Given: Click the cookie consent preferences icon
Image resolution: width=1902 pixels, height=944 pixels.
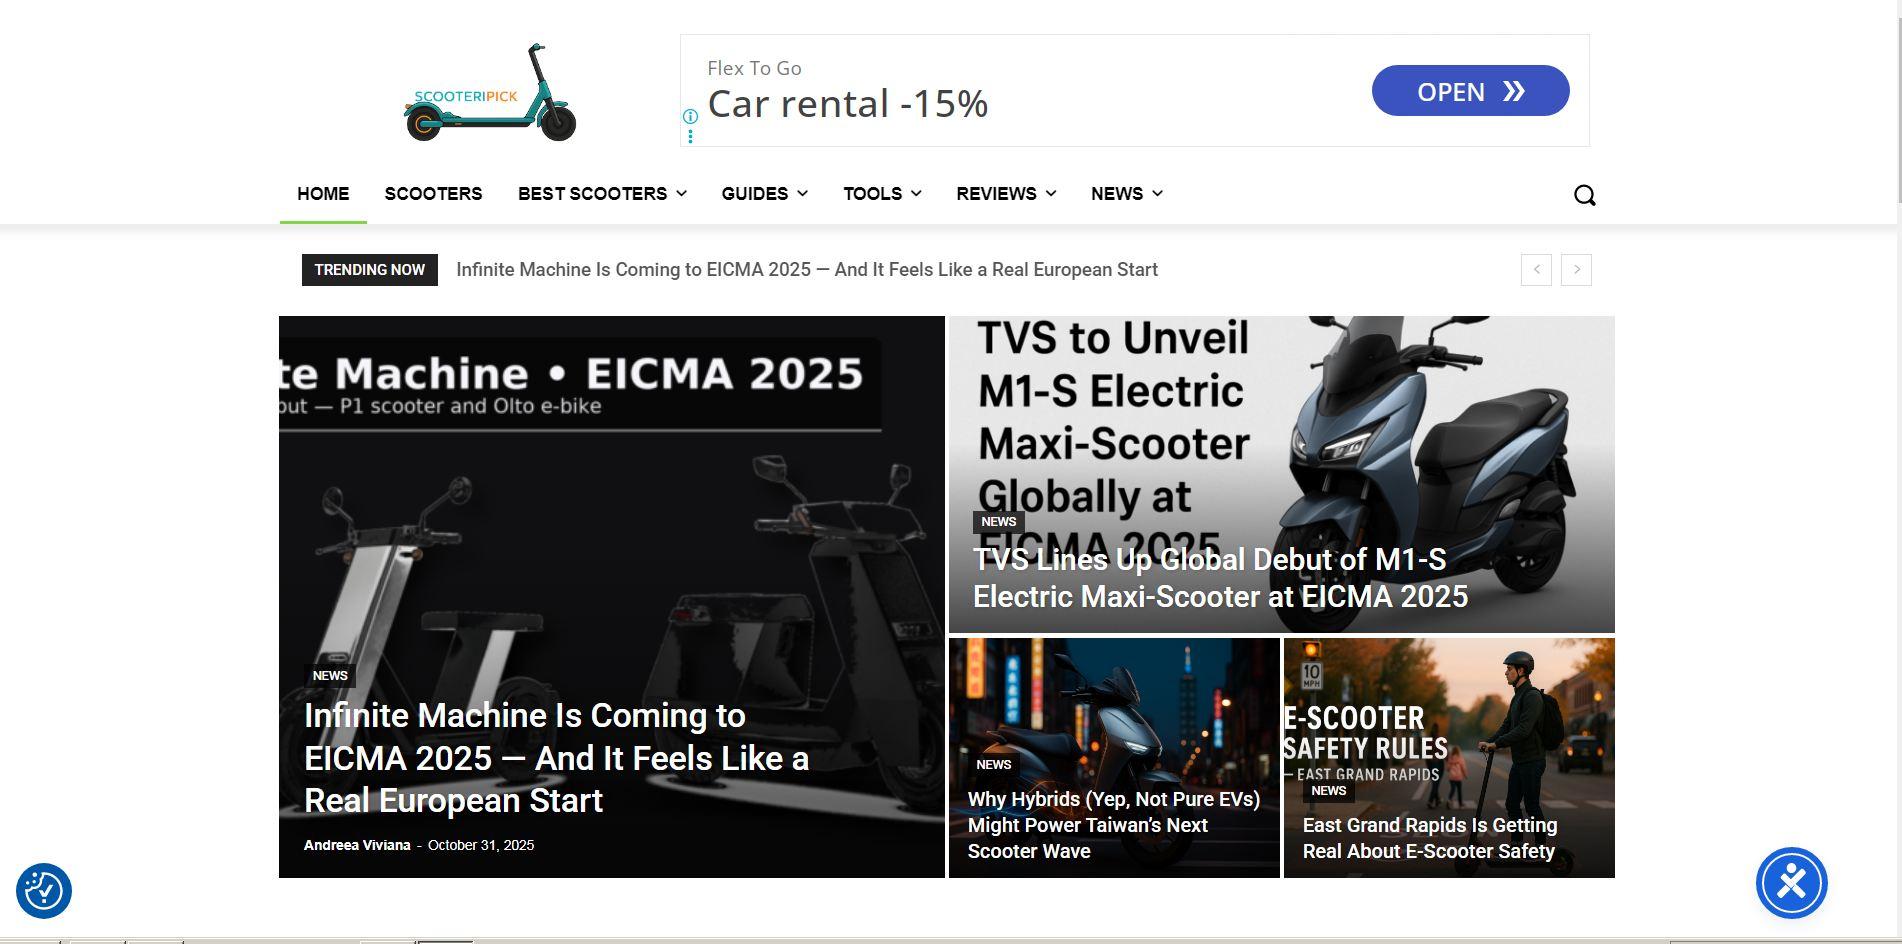Looking at the screenshot, I should 44,891.
